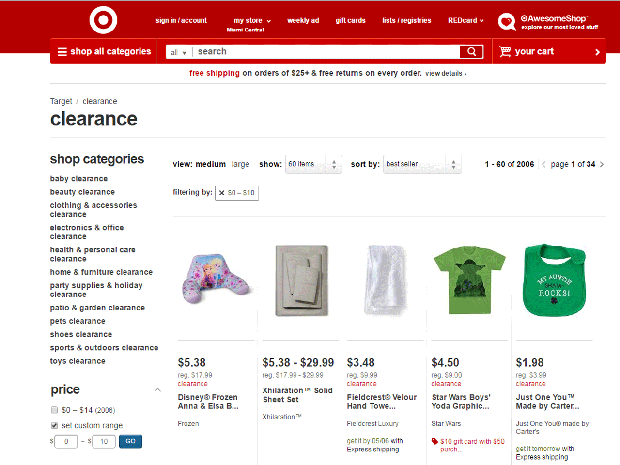
Task: Open the gift cards menu item
Action: click(x=350, y=20)
